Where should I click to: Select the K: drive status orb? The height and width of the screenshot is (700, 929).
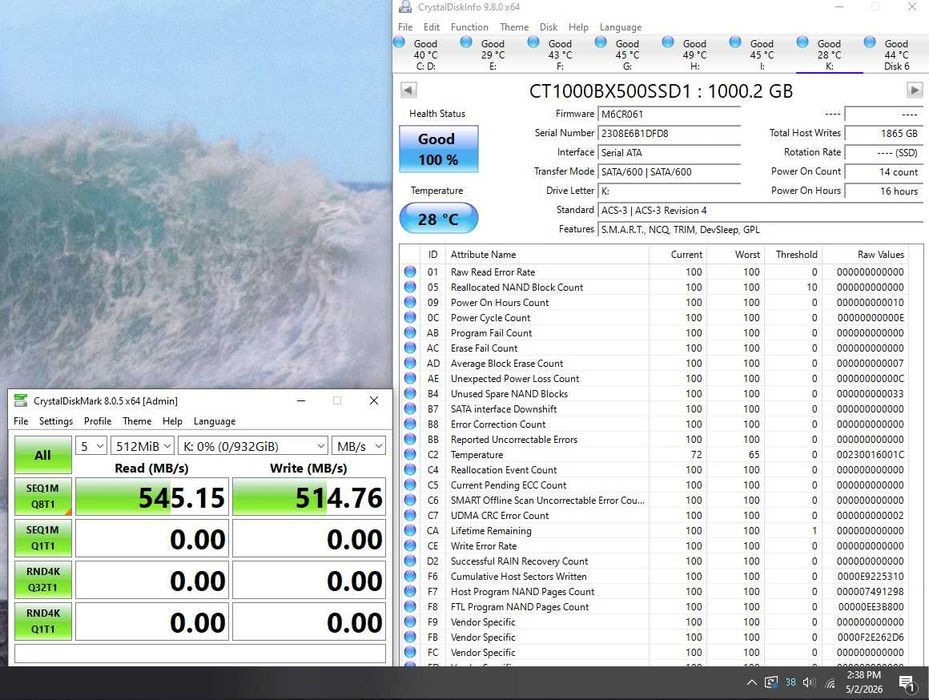tap(802, 42)
